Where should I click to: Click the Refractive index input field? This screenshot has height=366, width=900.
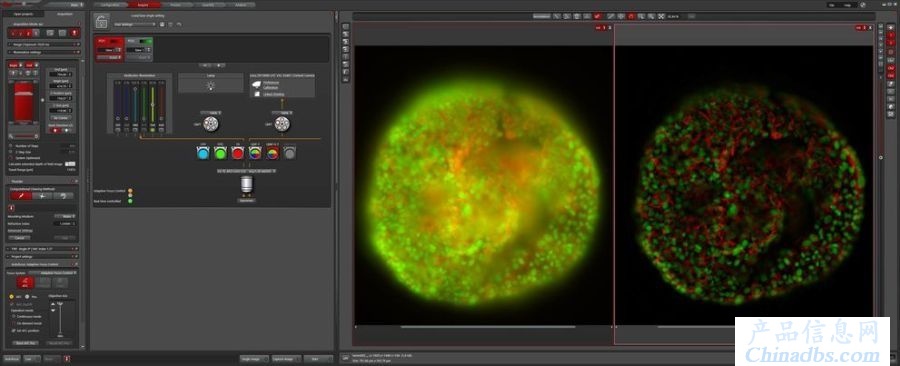click(x=65, y=223)
